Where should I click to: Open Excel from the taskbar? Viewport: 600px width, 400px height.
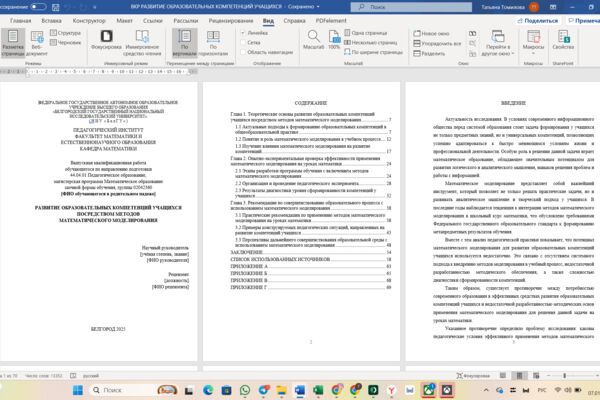point(318,390)
